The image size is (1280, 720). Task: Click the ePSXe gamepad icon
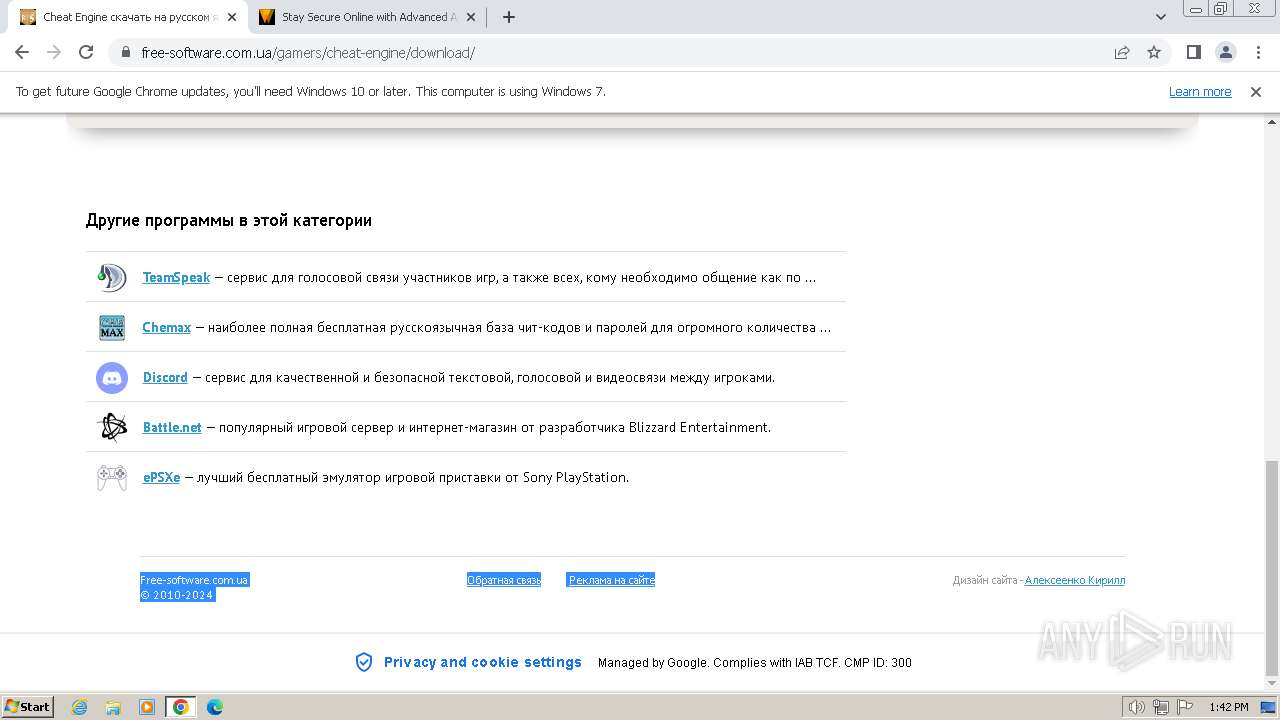pyautogui.click(x=112, y=477)
